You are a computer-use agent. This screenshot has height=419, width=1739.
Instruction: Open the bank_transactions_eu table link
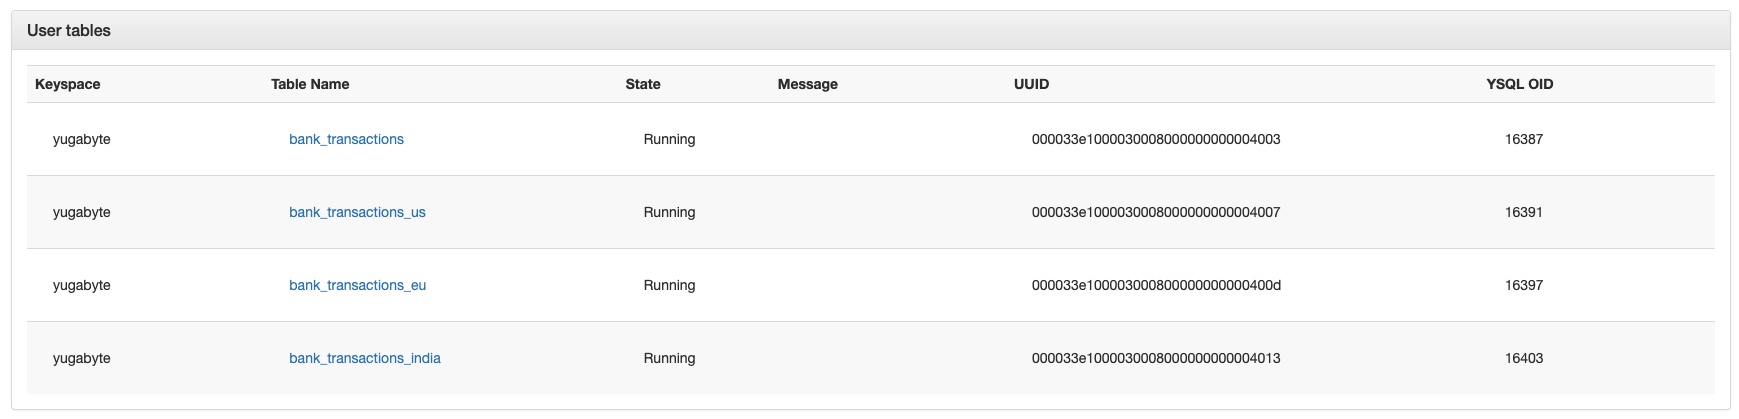point(357,285)
